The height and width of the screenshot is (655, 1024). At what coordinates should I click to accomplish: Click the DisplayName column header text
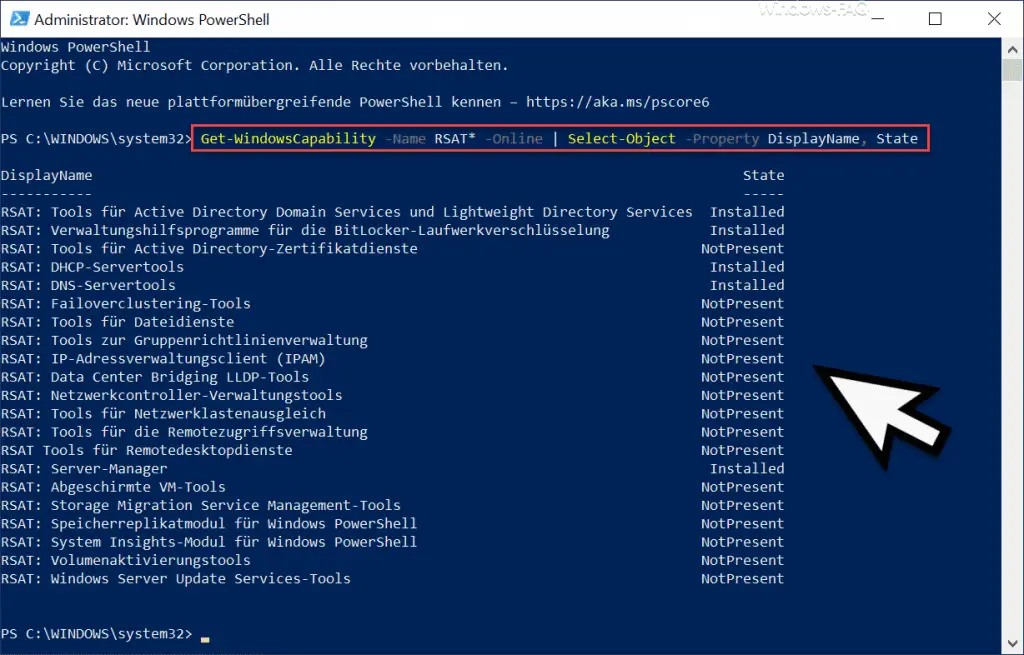[x=46, y=174]
